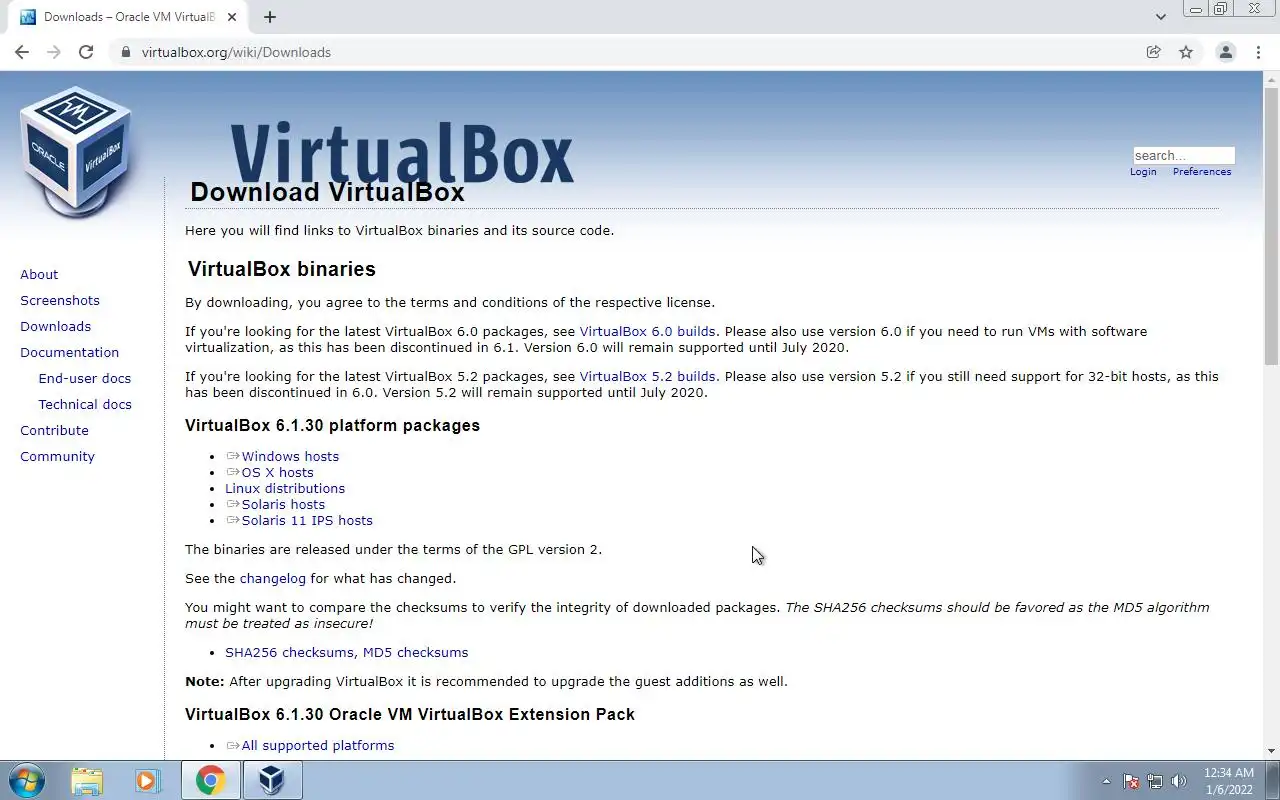The width and height of the screenshot is (1280, 800).
Task: Open File Explorer from the taskbar
Action: (87, 780)
